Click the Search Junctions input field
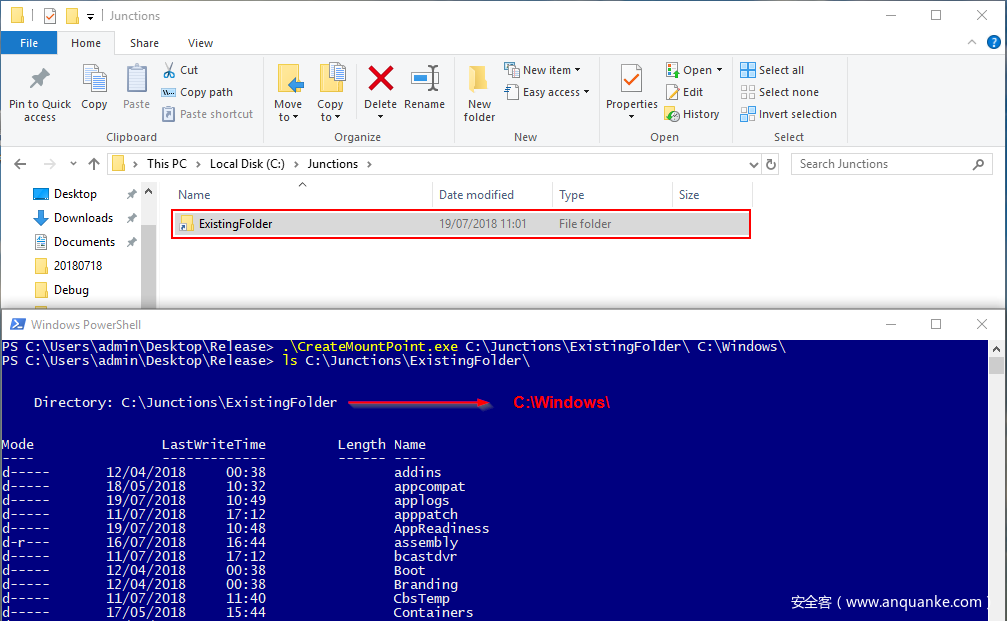Image resolution: width=1007 pixels, height=621 pixels. click(x=880, y=164)
